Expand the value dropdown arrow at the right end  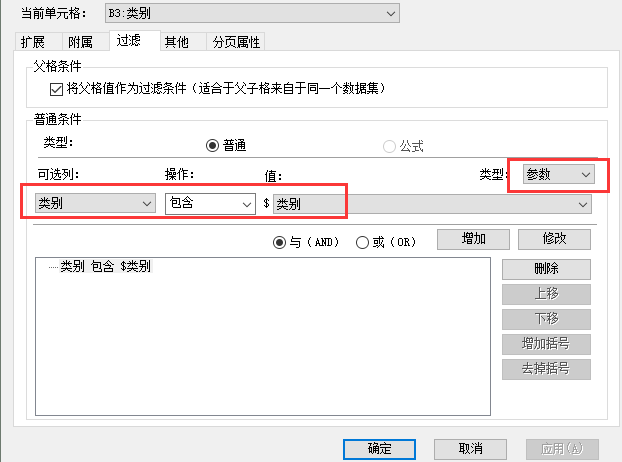pos(582,205)
